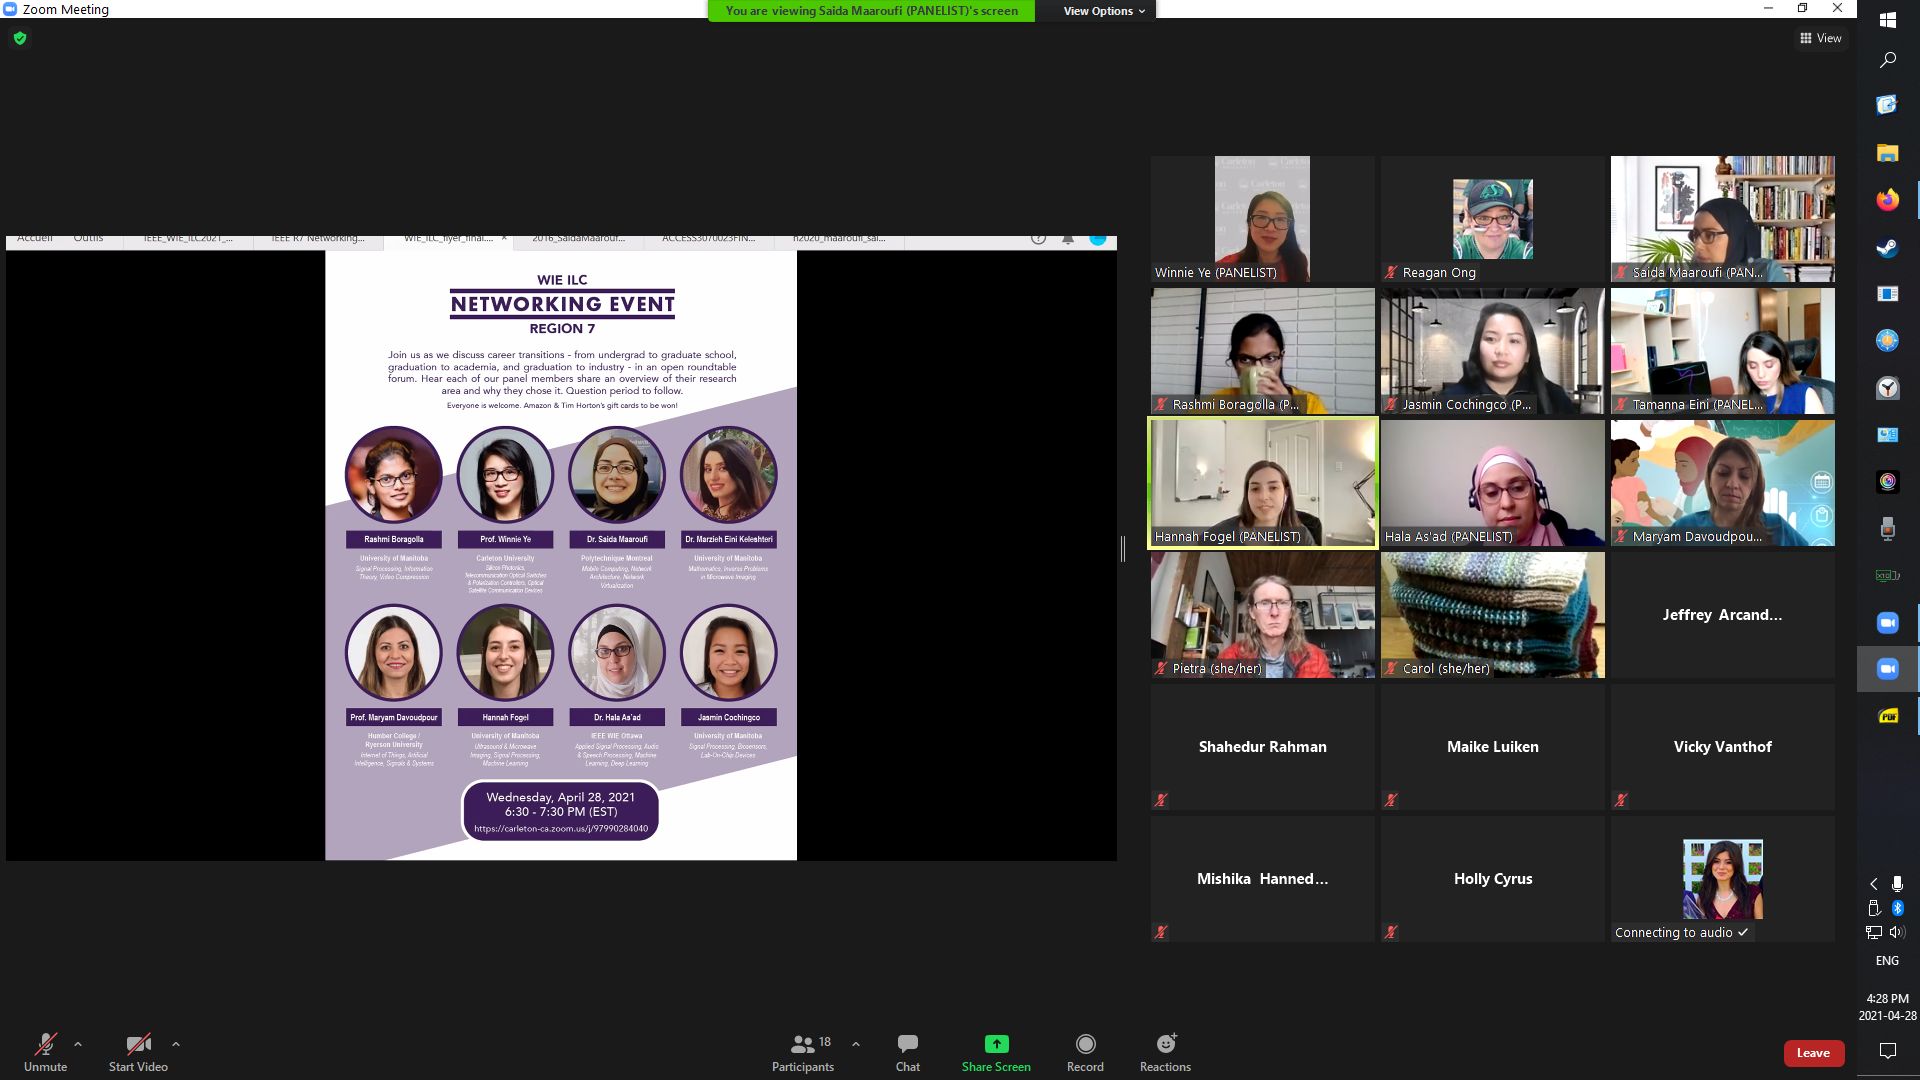Expand audio options arrow beside Unmute
1920x1080 pixels.
click(78, 1044)
